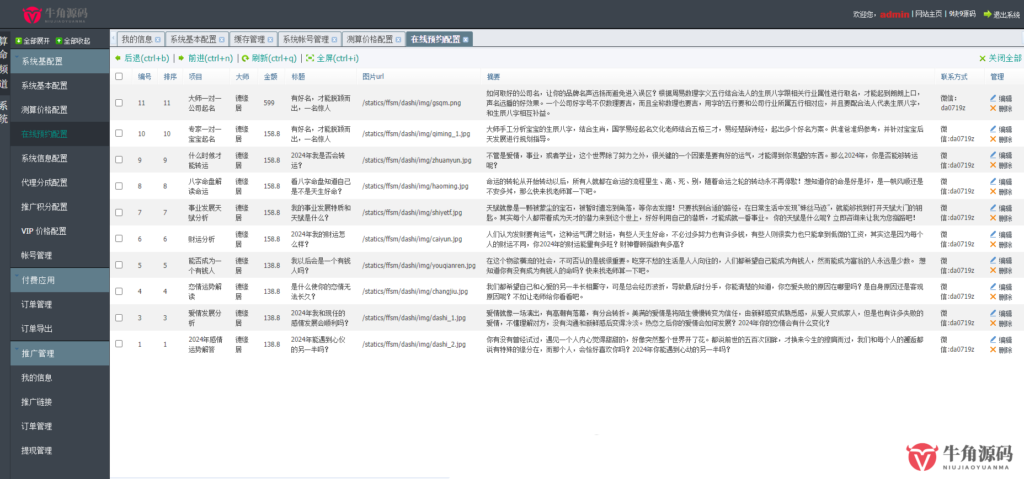Edit row 5 能否成为一个有钱人
Image resolution: width=1024 pixels, height=479 pixels.
point(1000,261)
